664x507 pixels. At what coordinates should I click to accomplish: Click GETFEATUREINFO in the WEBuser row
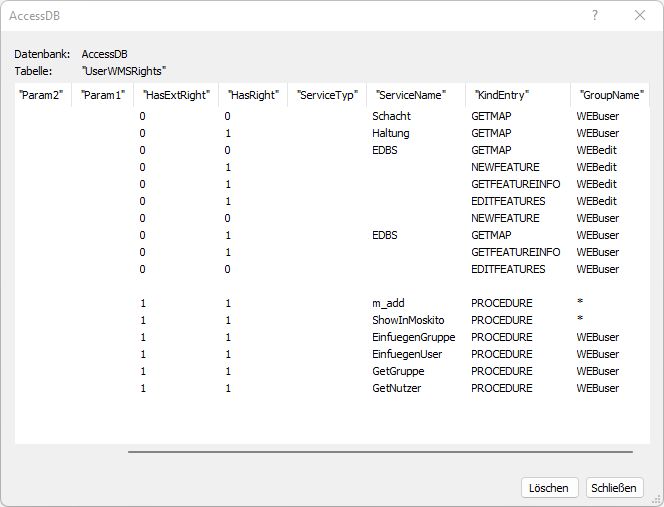[515, 252]
